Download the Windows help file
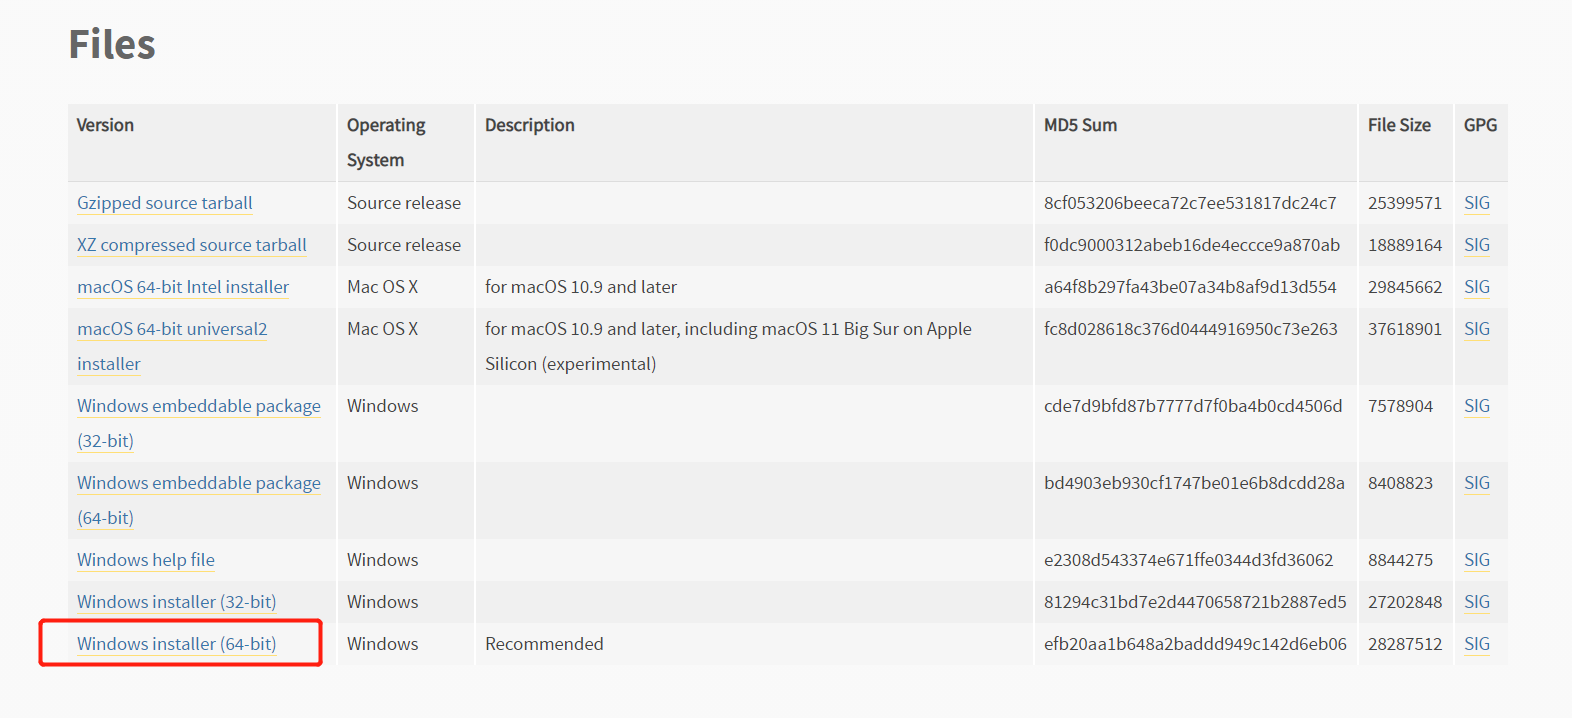This screenshot has width=1572, height=718. 146,560
